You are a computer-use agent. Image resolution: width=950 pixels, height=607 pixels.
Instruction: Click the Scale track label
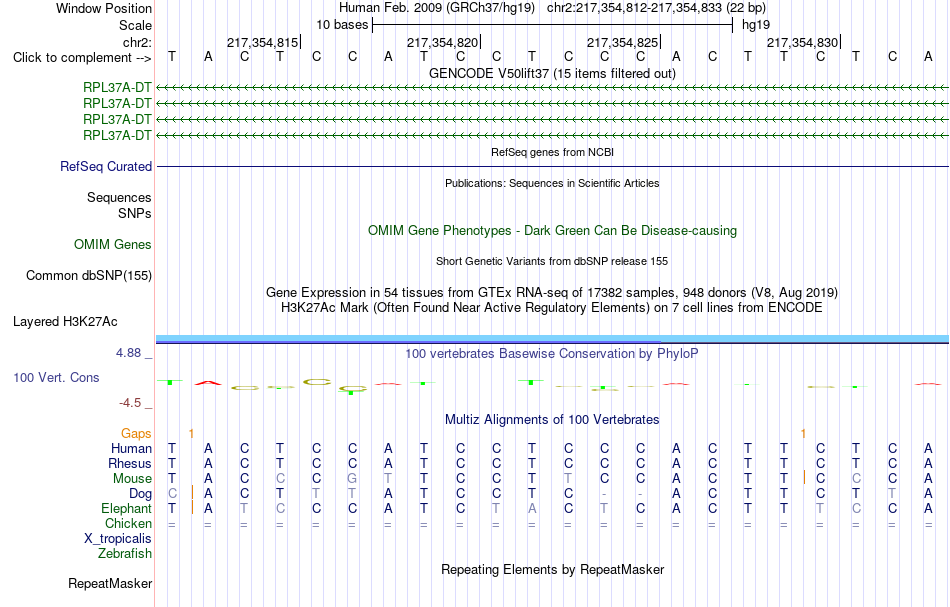(136, 25)
